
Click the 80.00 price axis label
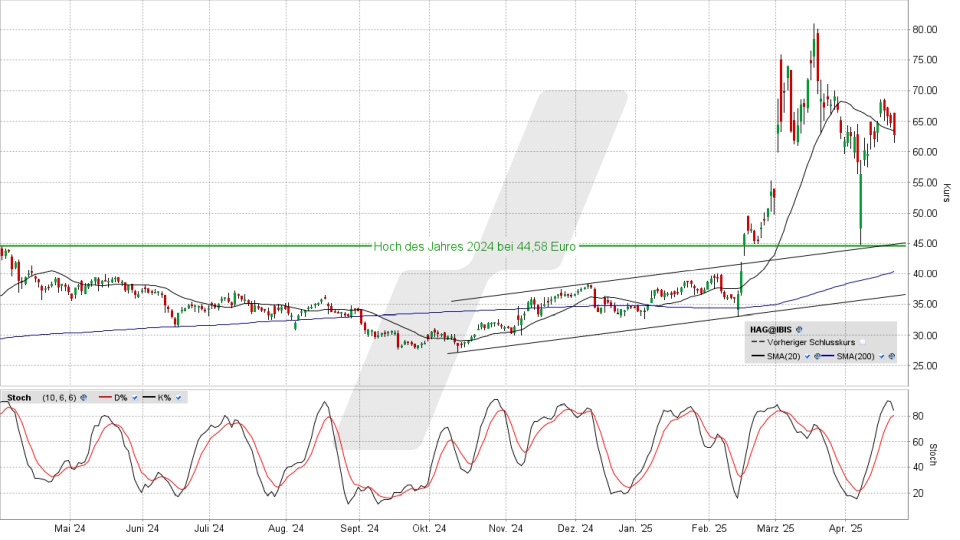click(x=924, y=30)
